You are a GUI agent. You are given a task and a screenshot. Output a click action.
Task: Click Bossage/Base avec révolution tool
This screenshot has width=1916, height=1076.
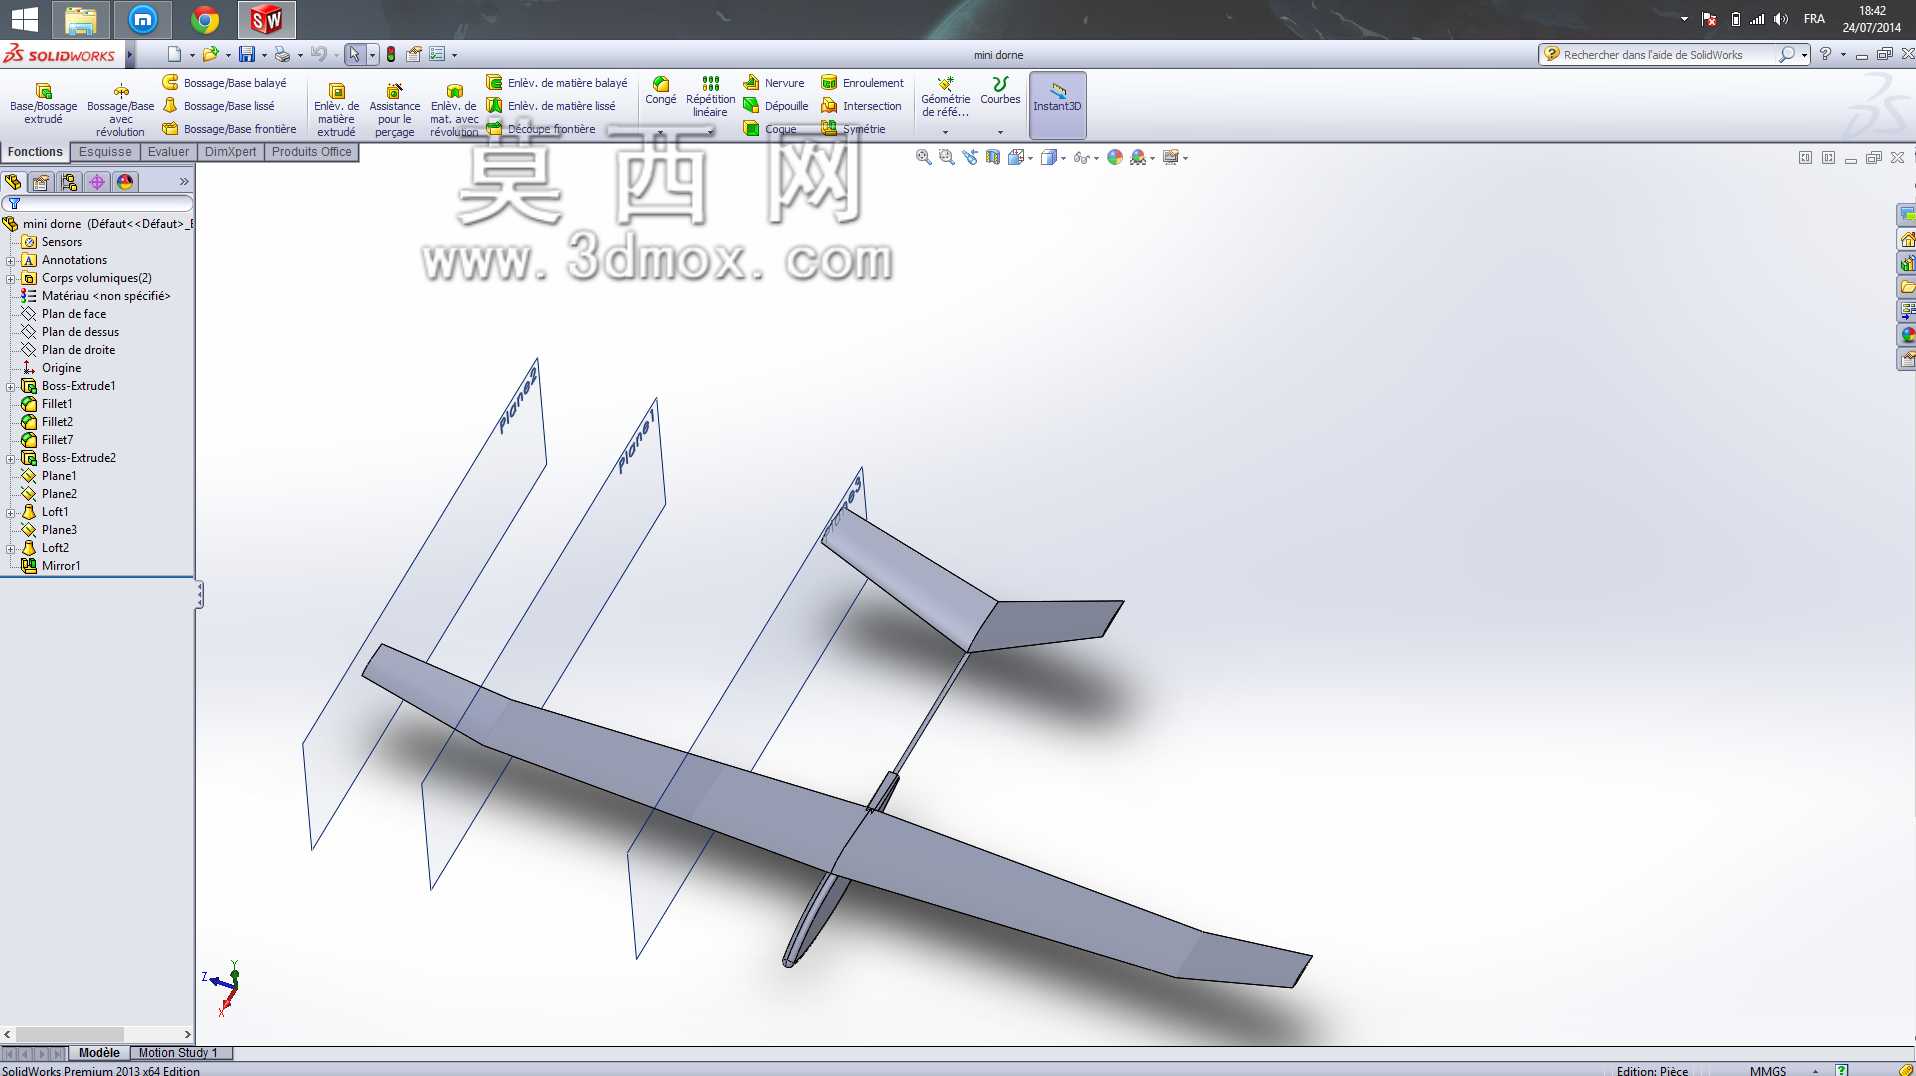click(x=120, y=111)
